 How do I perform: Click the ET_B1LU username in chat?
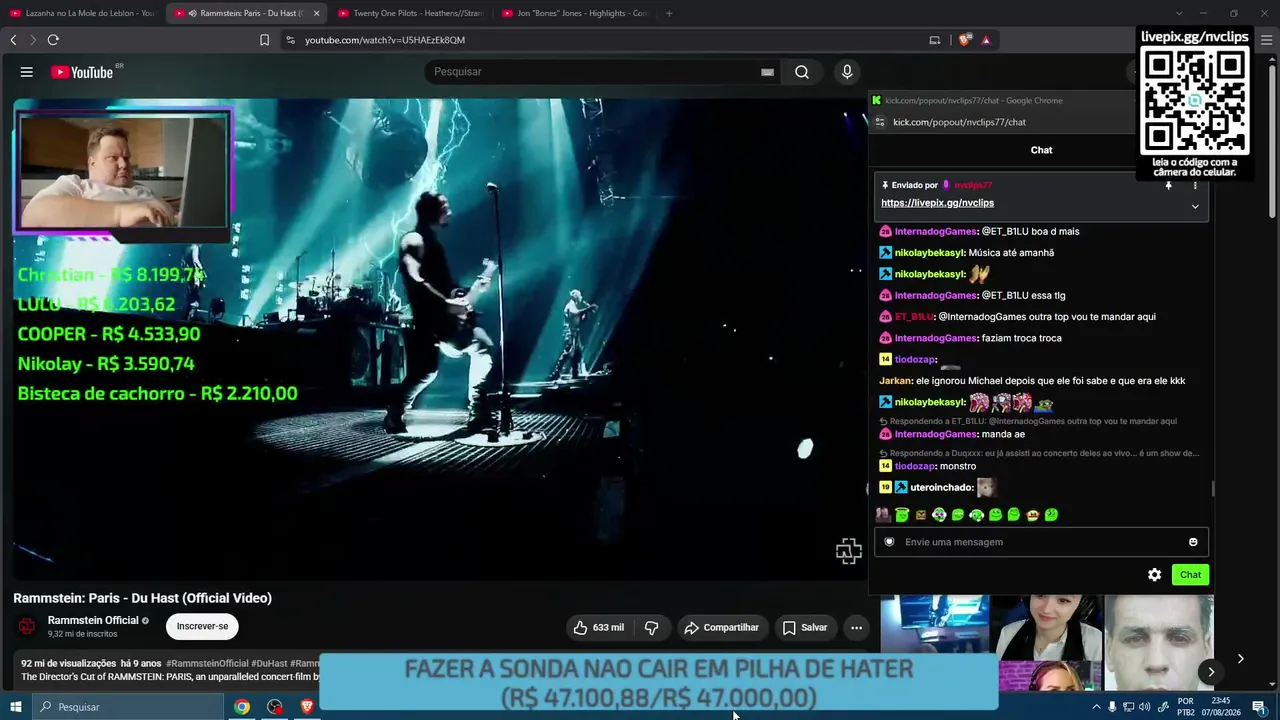point(913,317)
